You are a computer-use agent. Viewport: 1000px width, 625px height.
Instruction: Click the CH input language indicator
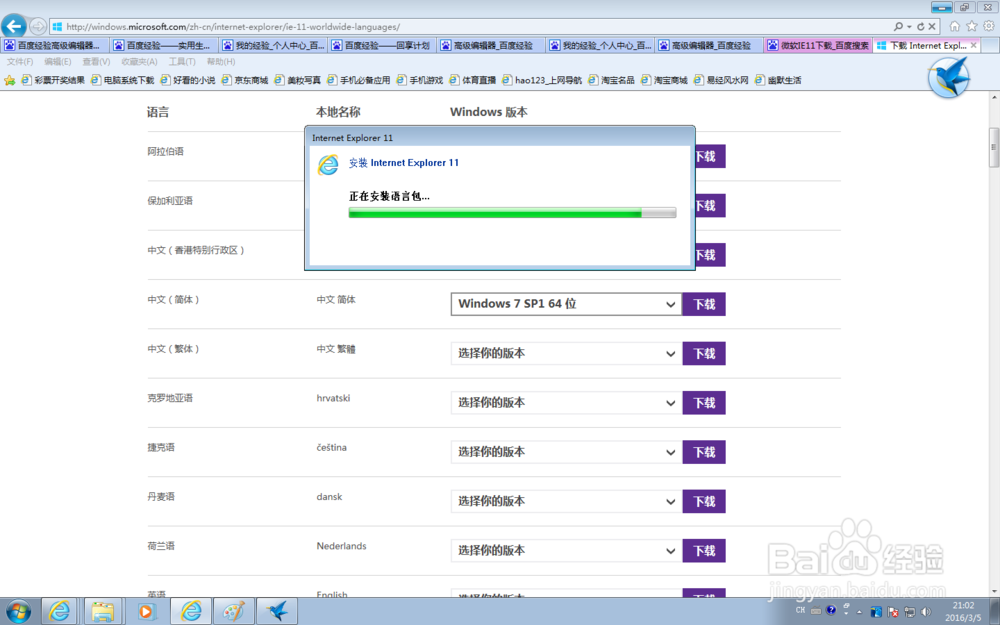[800, 610]
